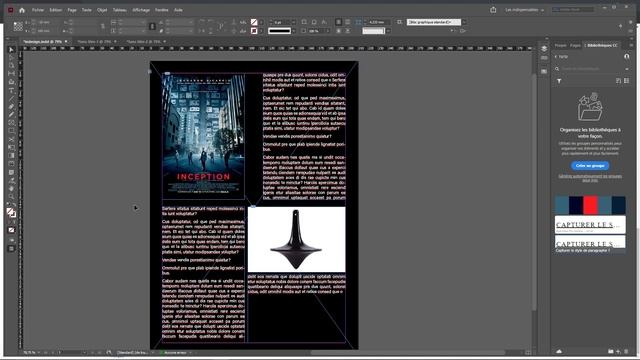The height and width of the screenshot is (360, 640).
Task: Select the spinning top image on page
Action: 296,239
